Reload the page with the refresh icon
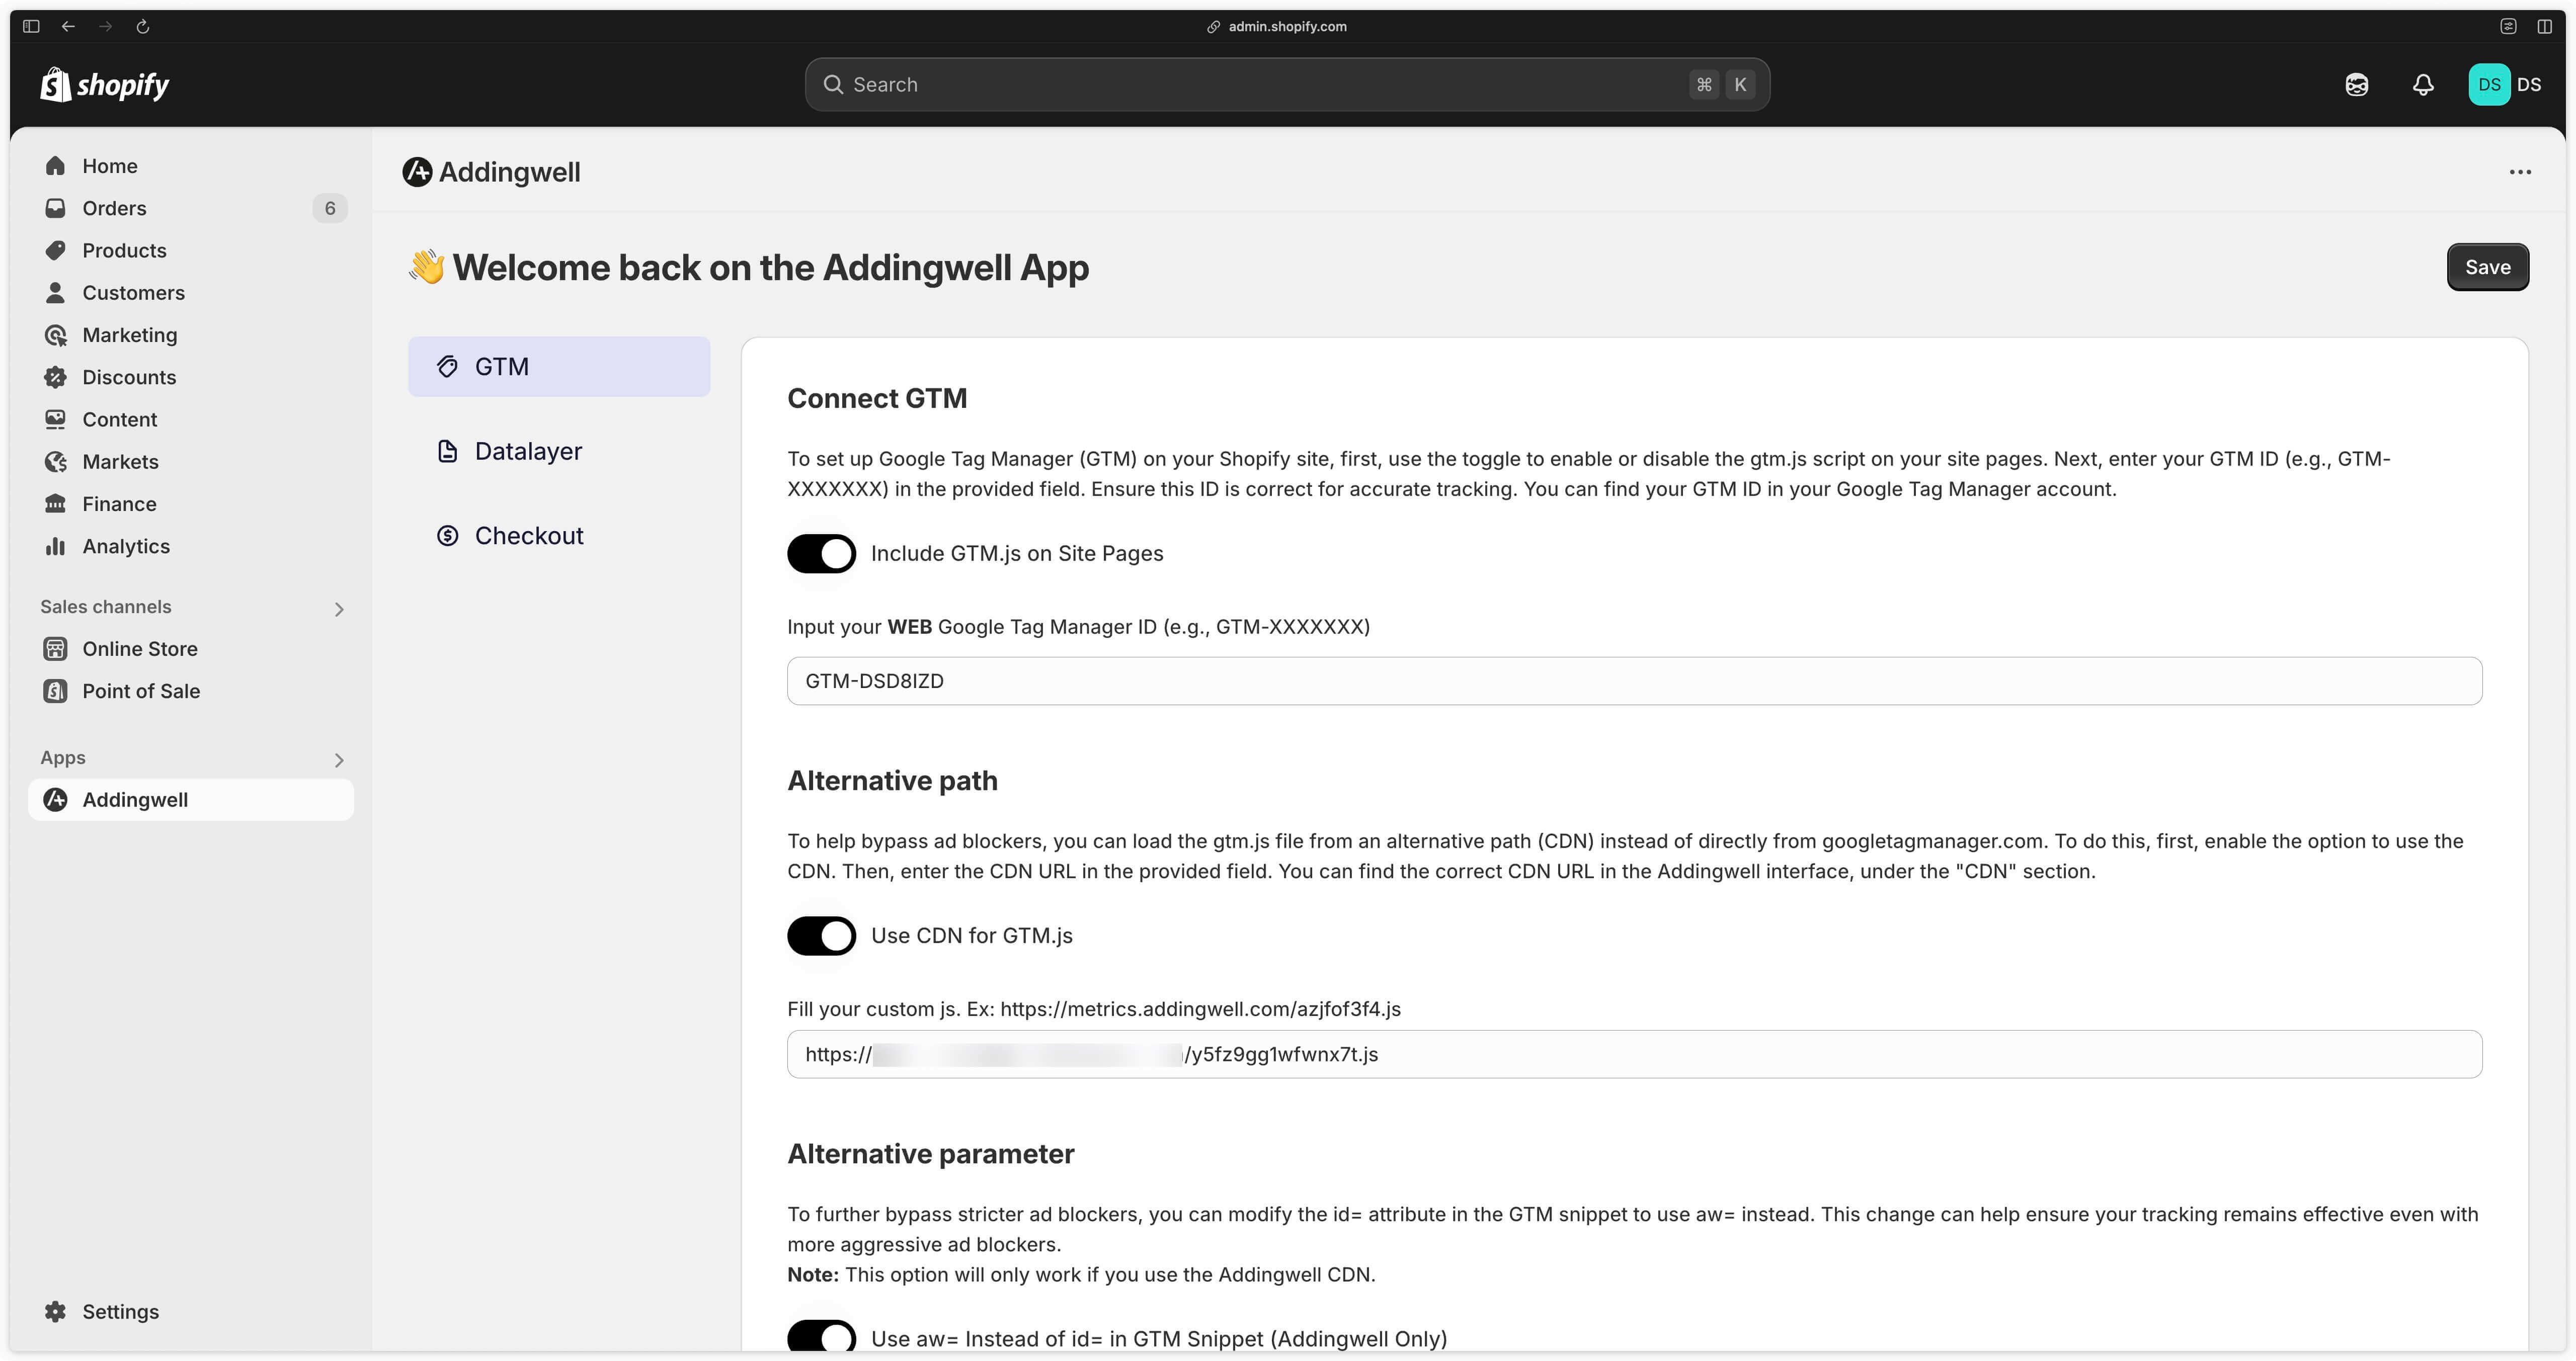2576x1361 pixels. pyautogui.click(x=143, y=26)
